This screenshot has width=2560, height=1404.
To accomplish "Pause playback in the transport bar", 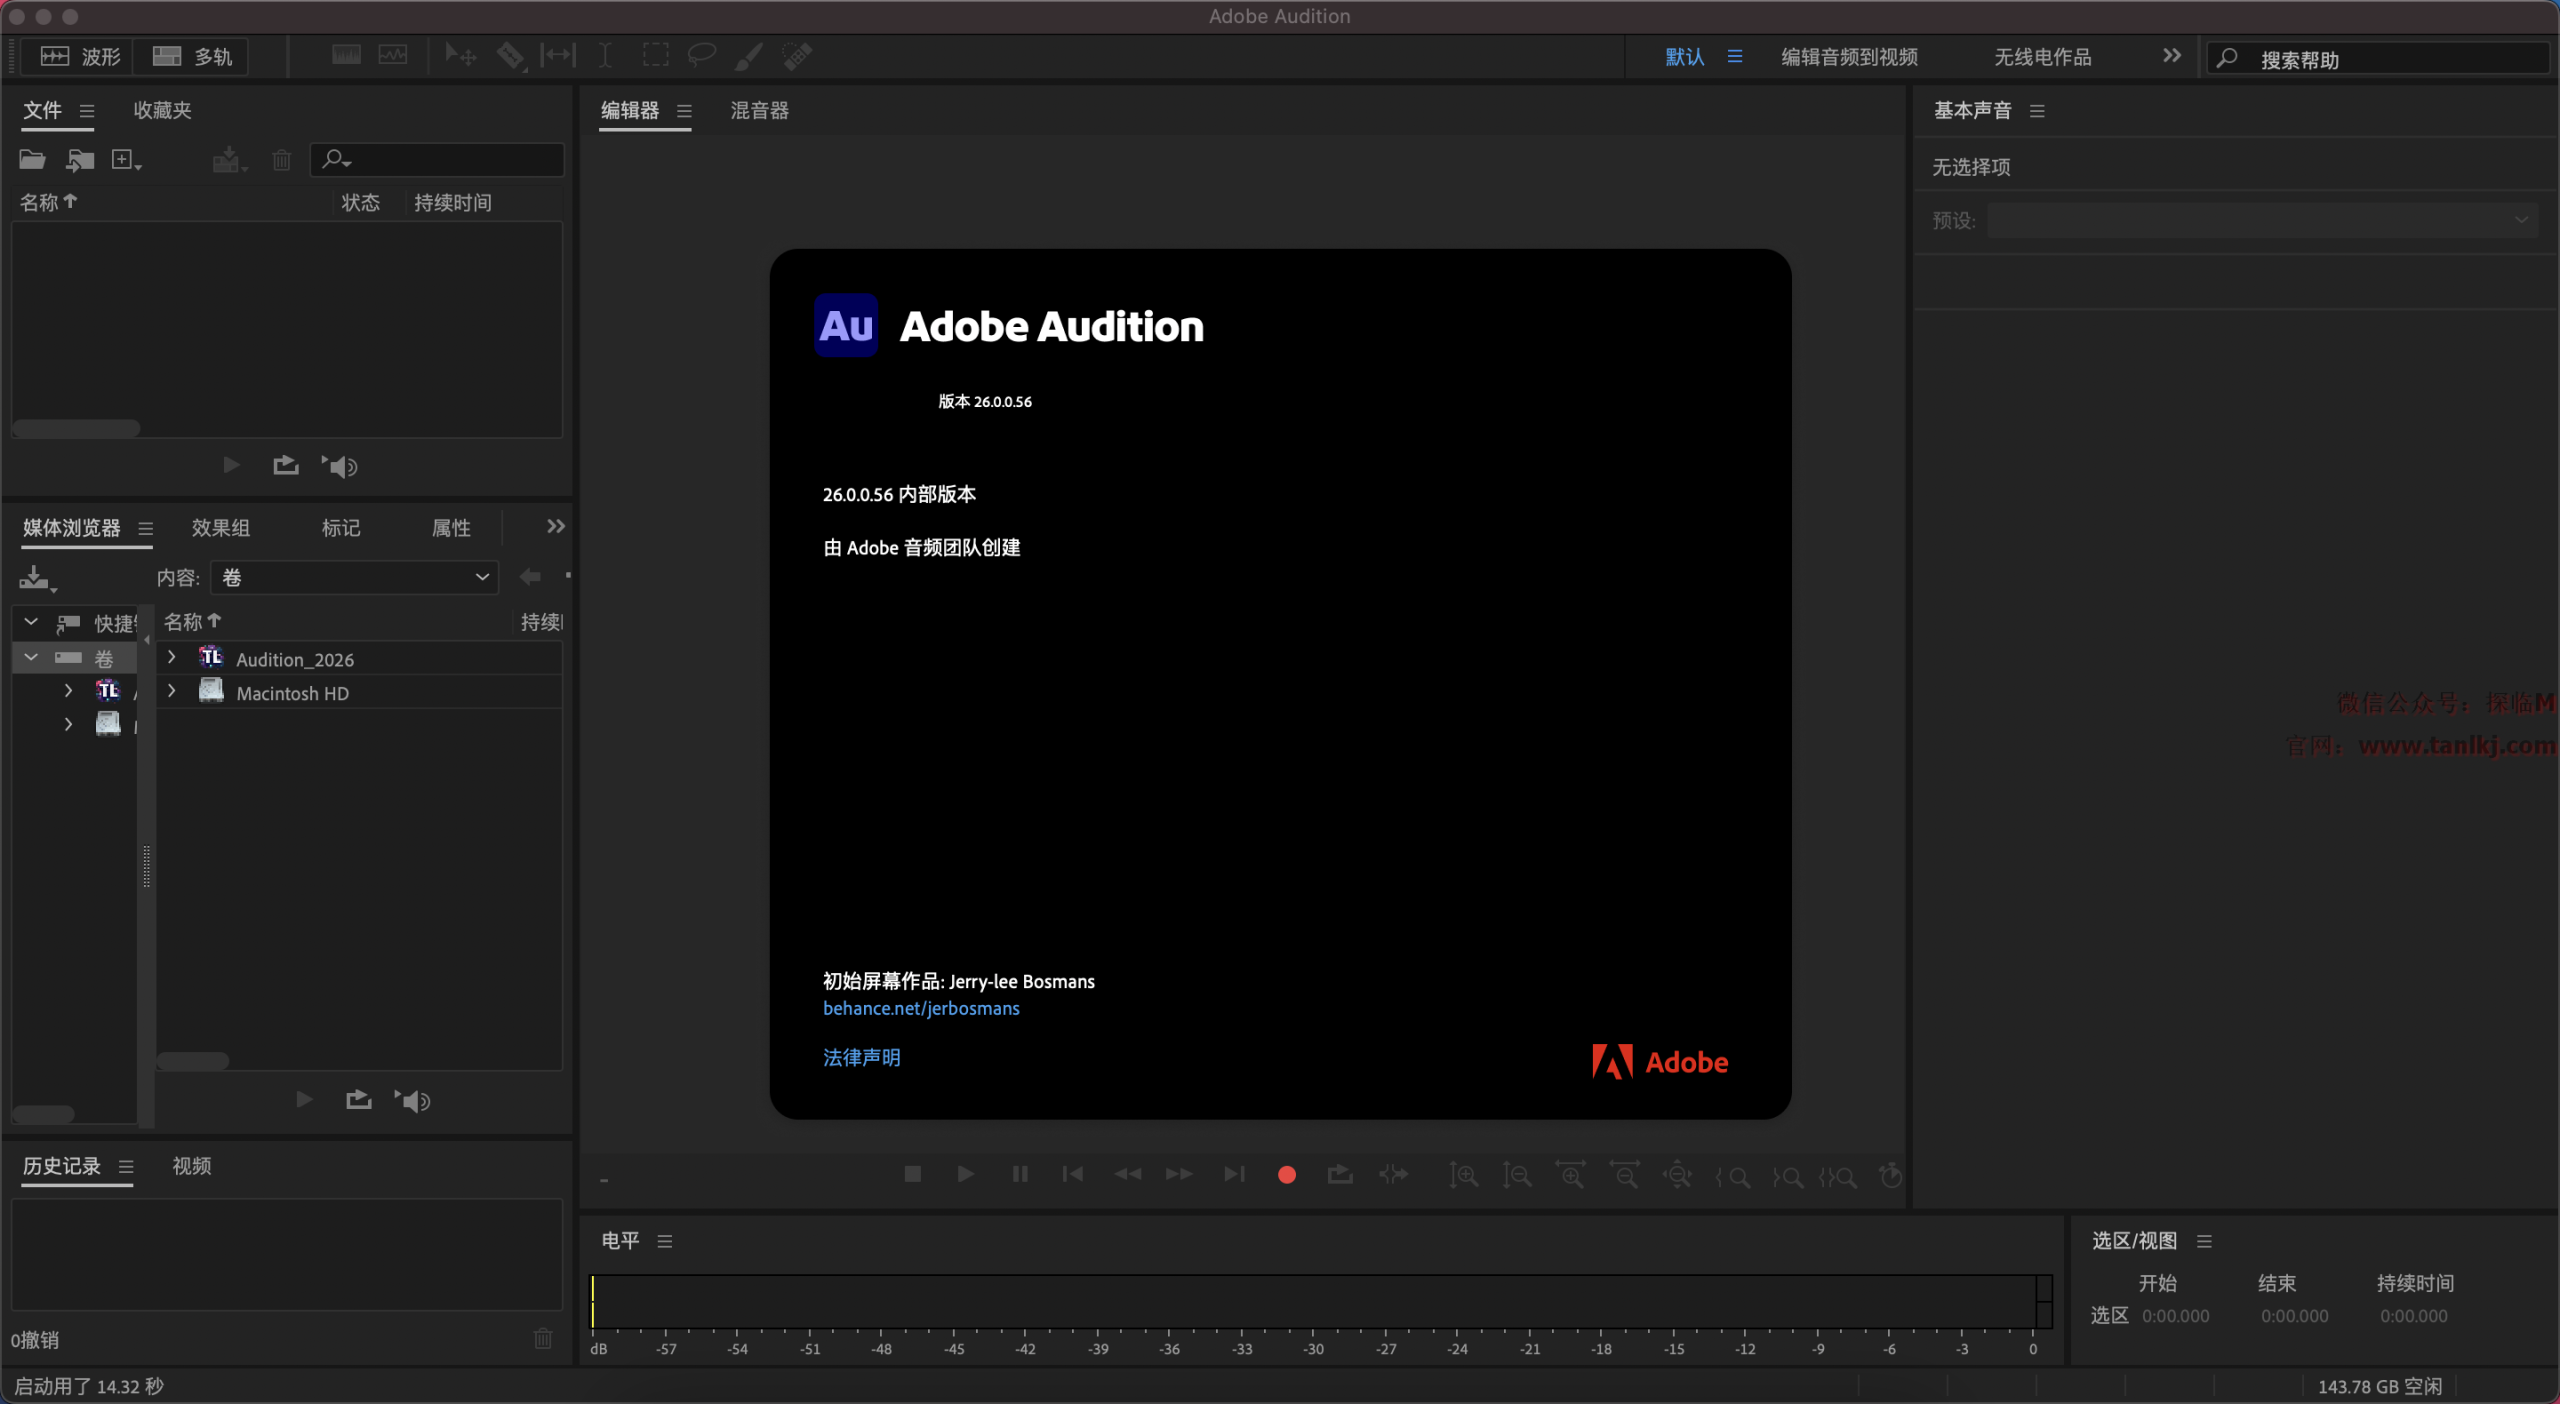I will coord(1020,1174).
